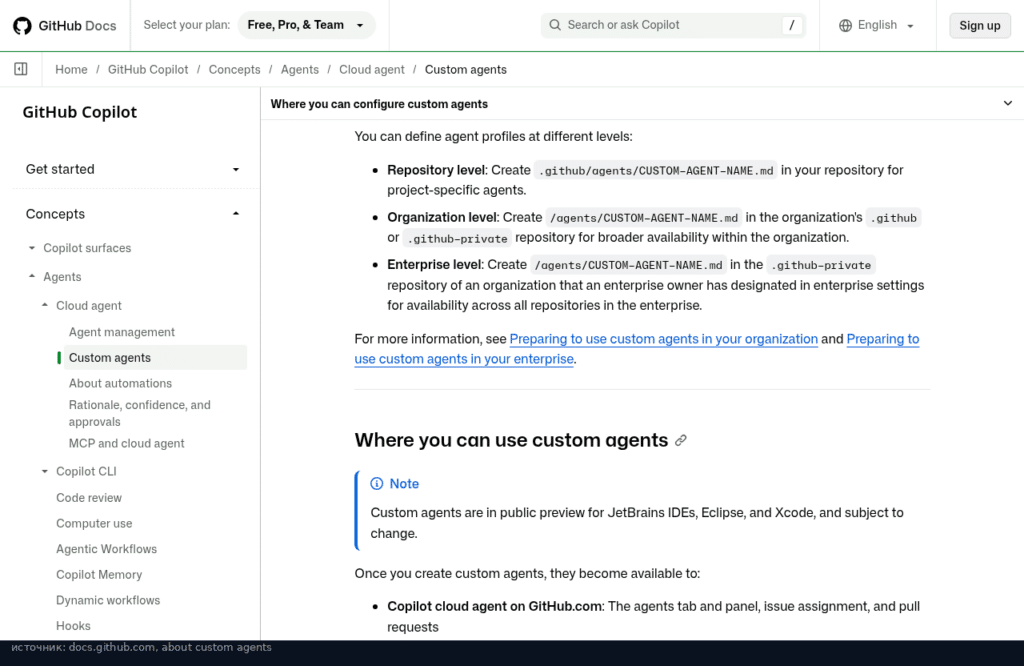Open the English language dropdown
The image size is (1024, 666).
(x=876, y=25)
